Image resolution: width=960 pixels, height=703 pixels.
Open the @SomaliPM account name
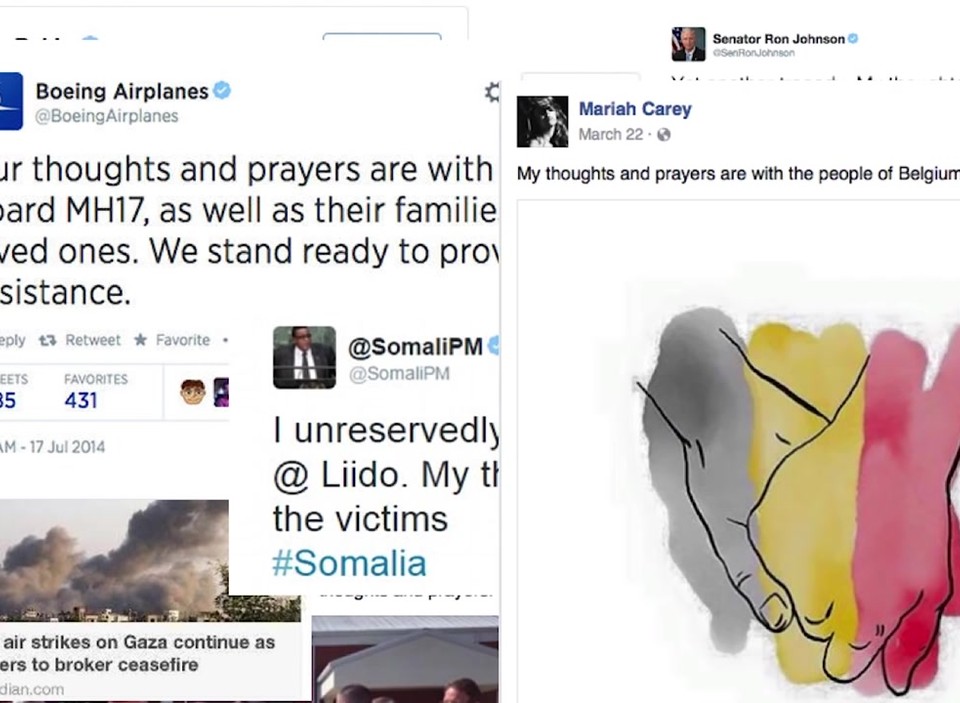tap(416, 347)
